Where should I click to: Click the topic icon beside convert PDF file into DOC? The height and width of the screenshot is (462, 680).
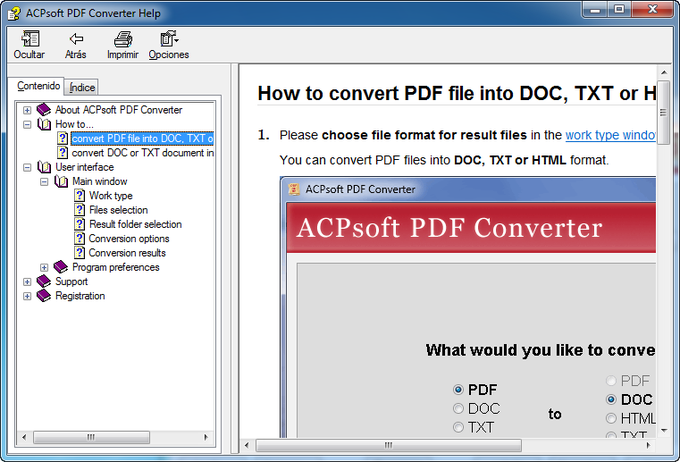point(62,138)
